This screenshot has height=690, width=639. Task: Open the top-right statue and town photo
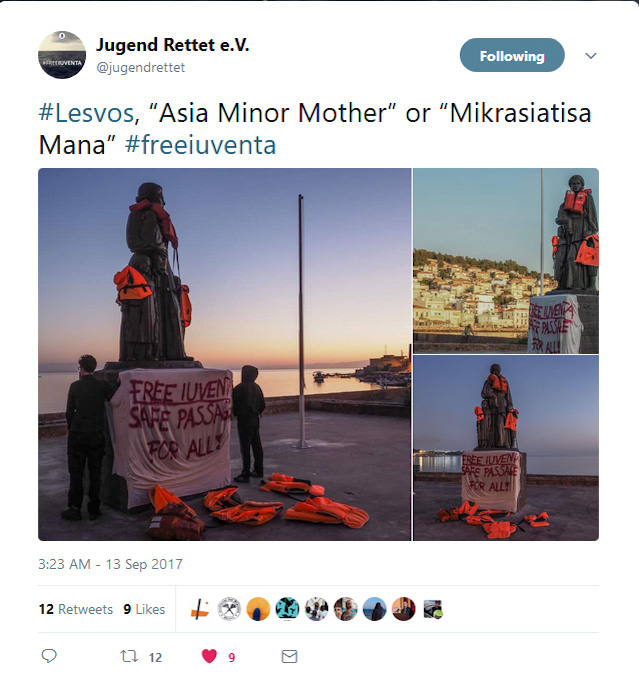[506, 261]
